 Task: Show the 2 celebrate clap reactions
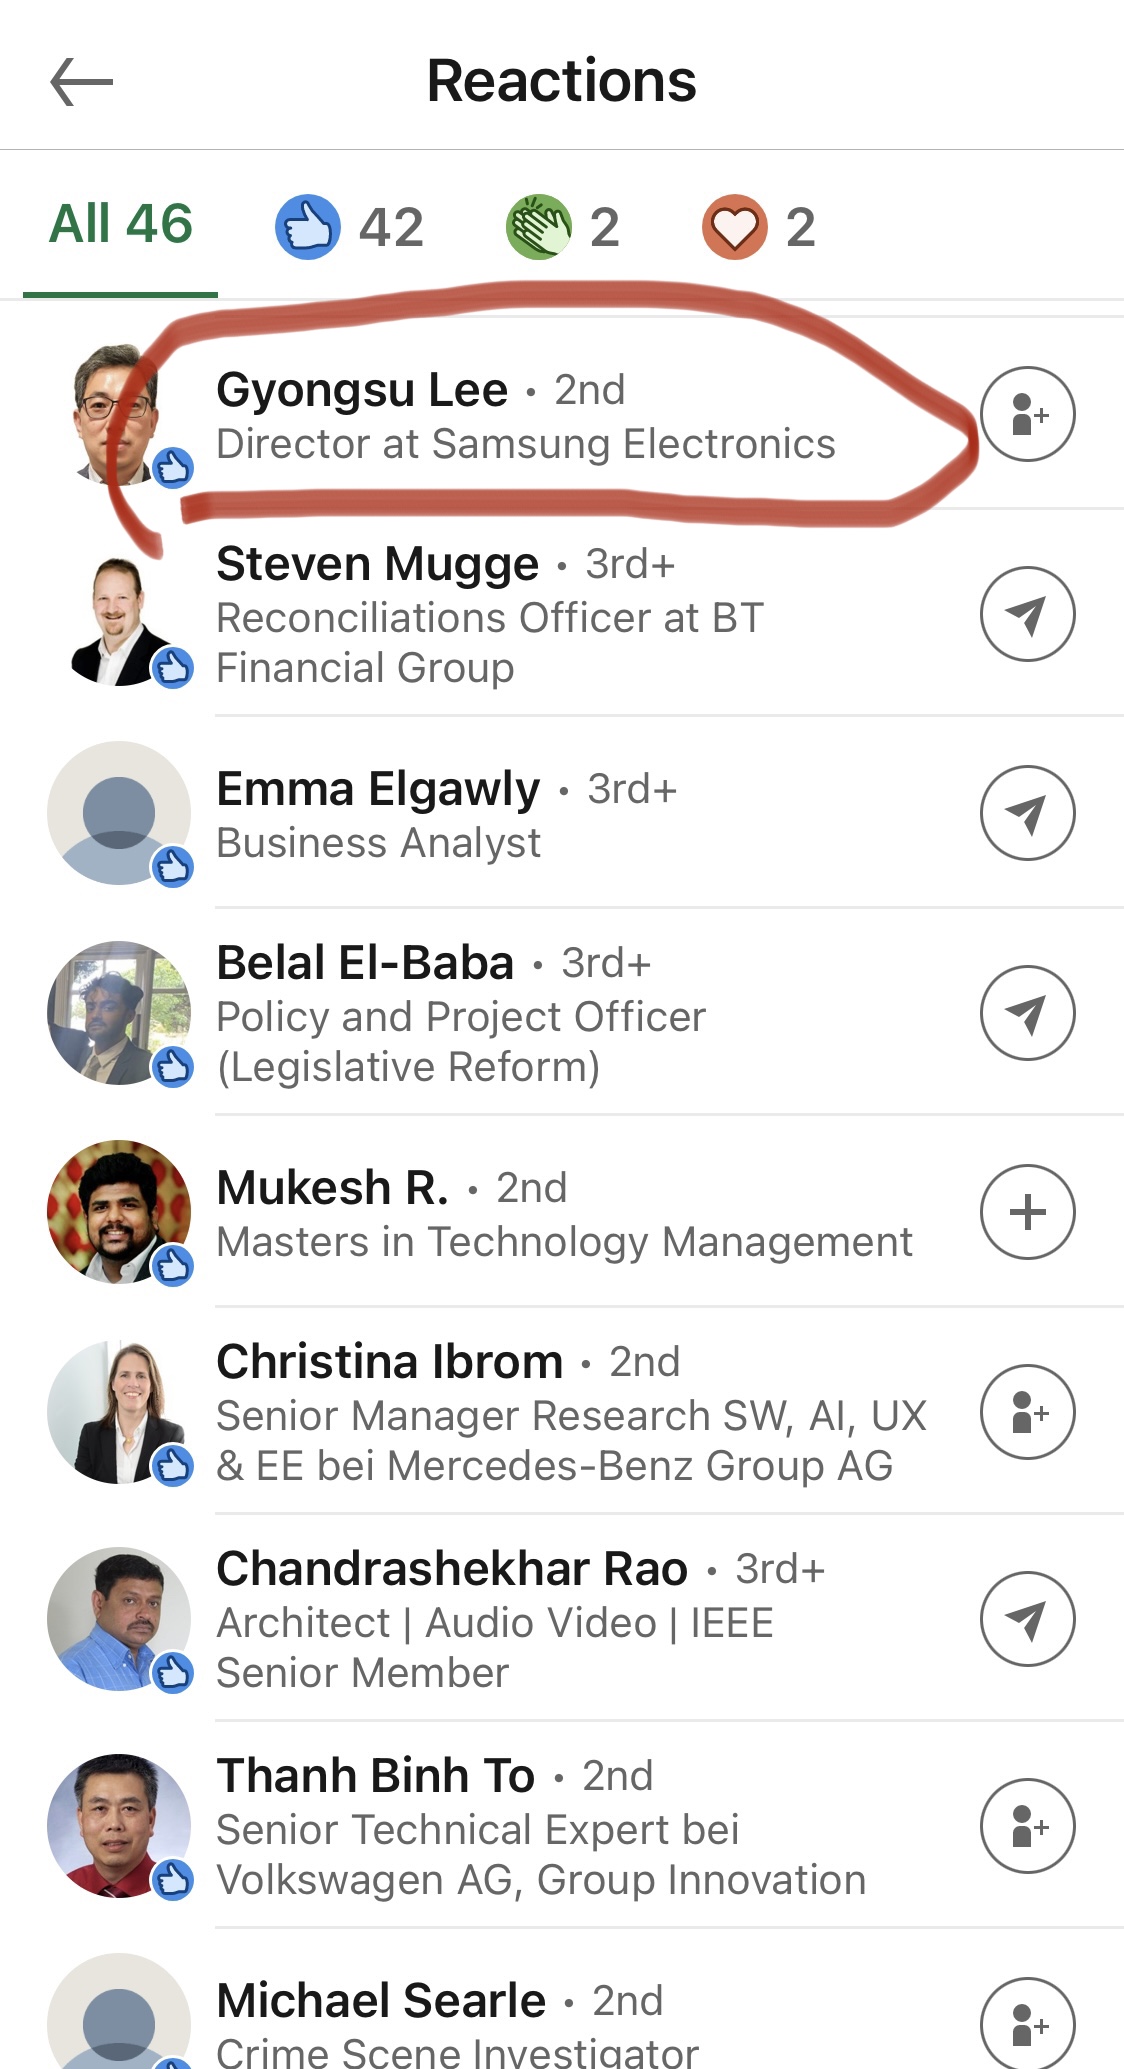tap(563, 227)
